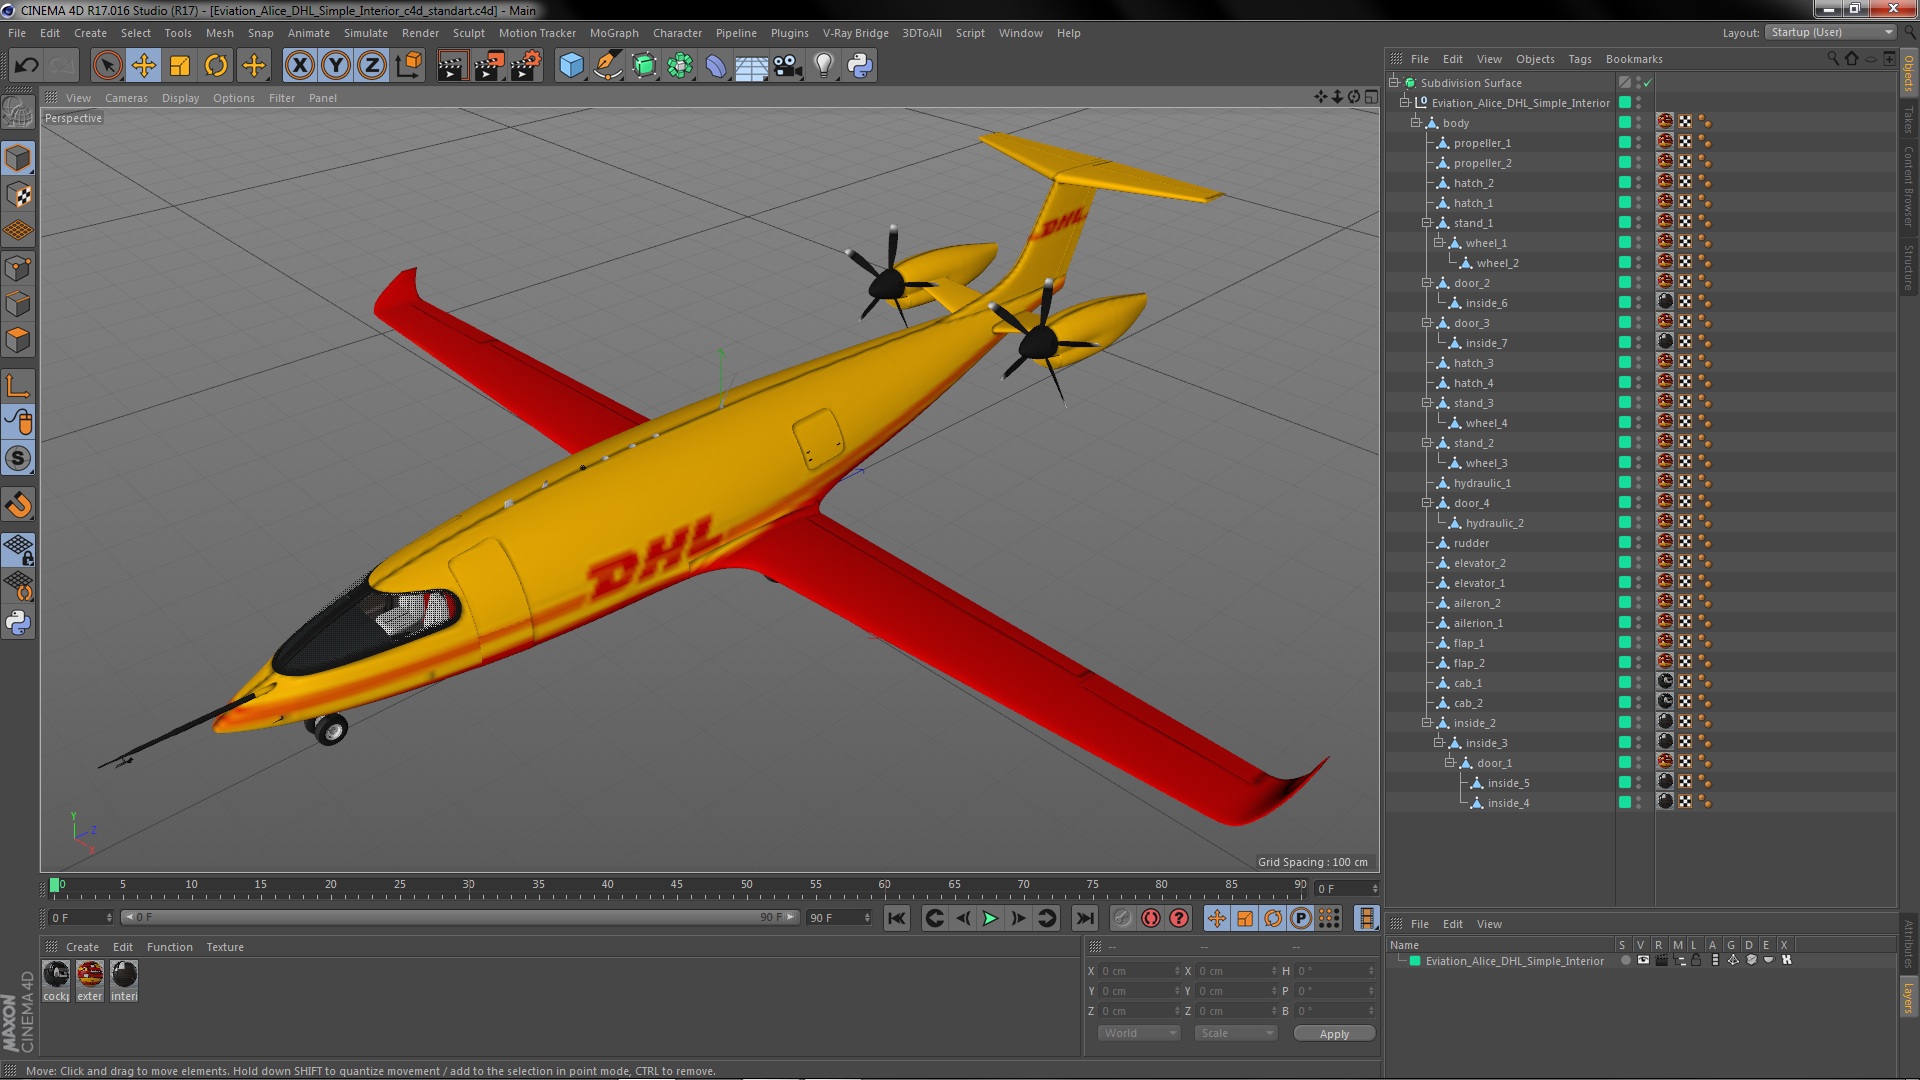
Task: Open the Layers side tab
Action: pyautogui.click(x=1908, y=997)
